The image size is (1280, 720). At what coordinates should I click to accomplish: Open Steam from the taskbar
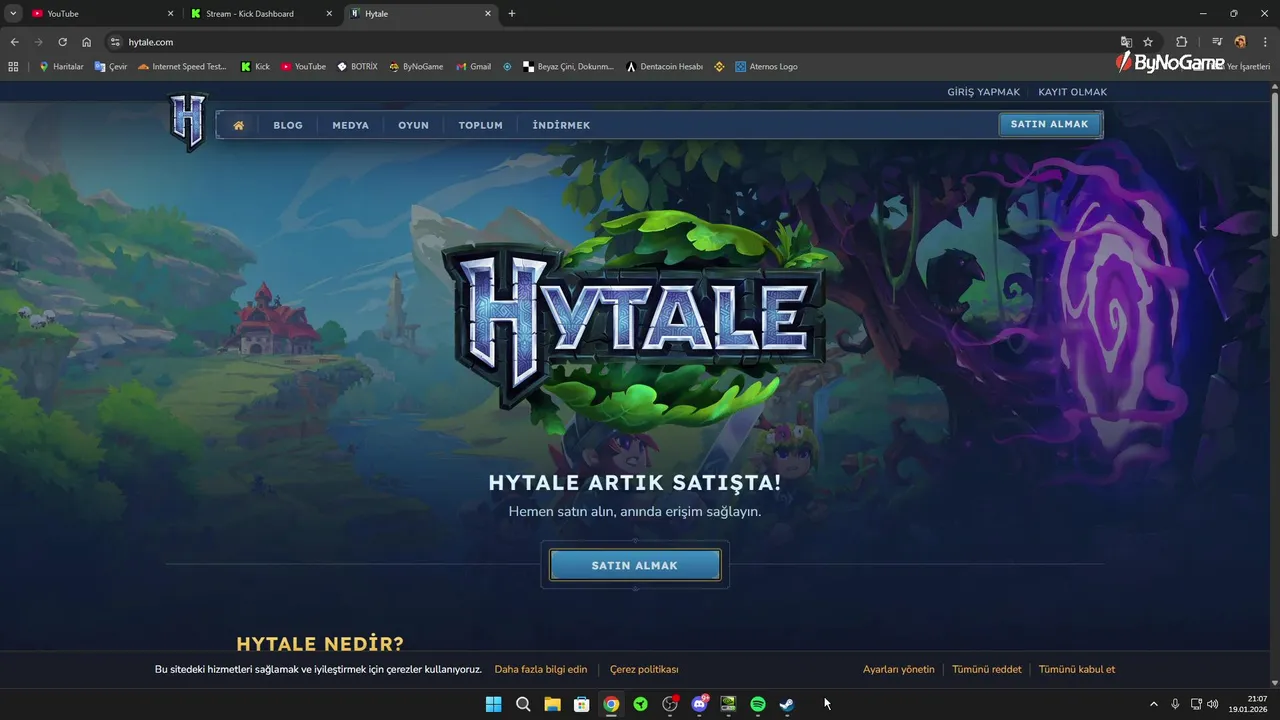(787, 704)
